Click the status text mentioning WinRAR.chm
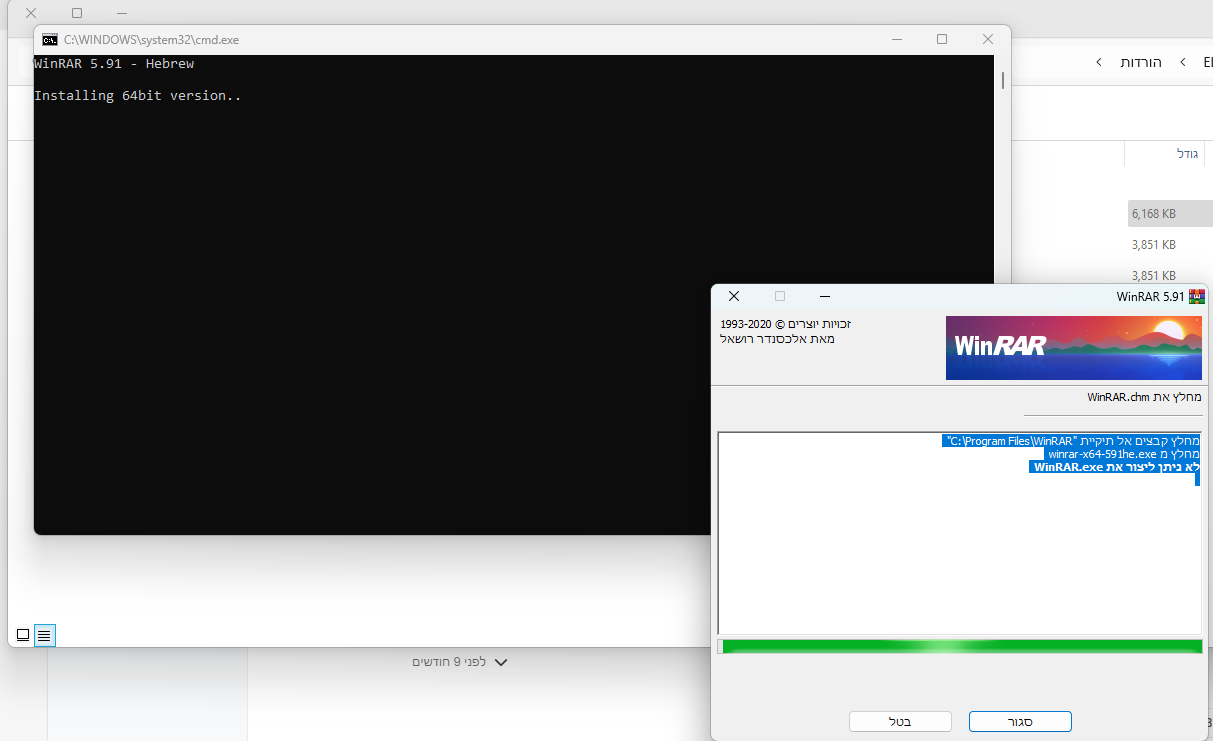 1144,397
